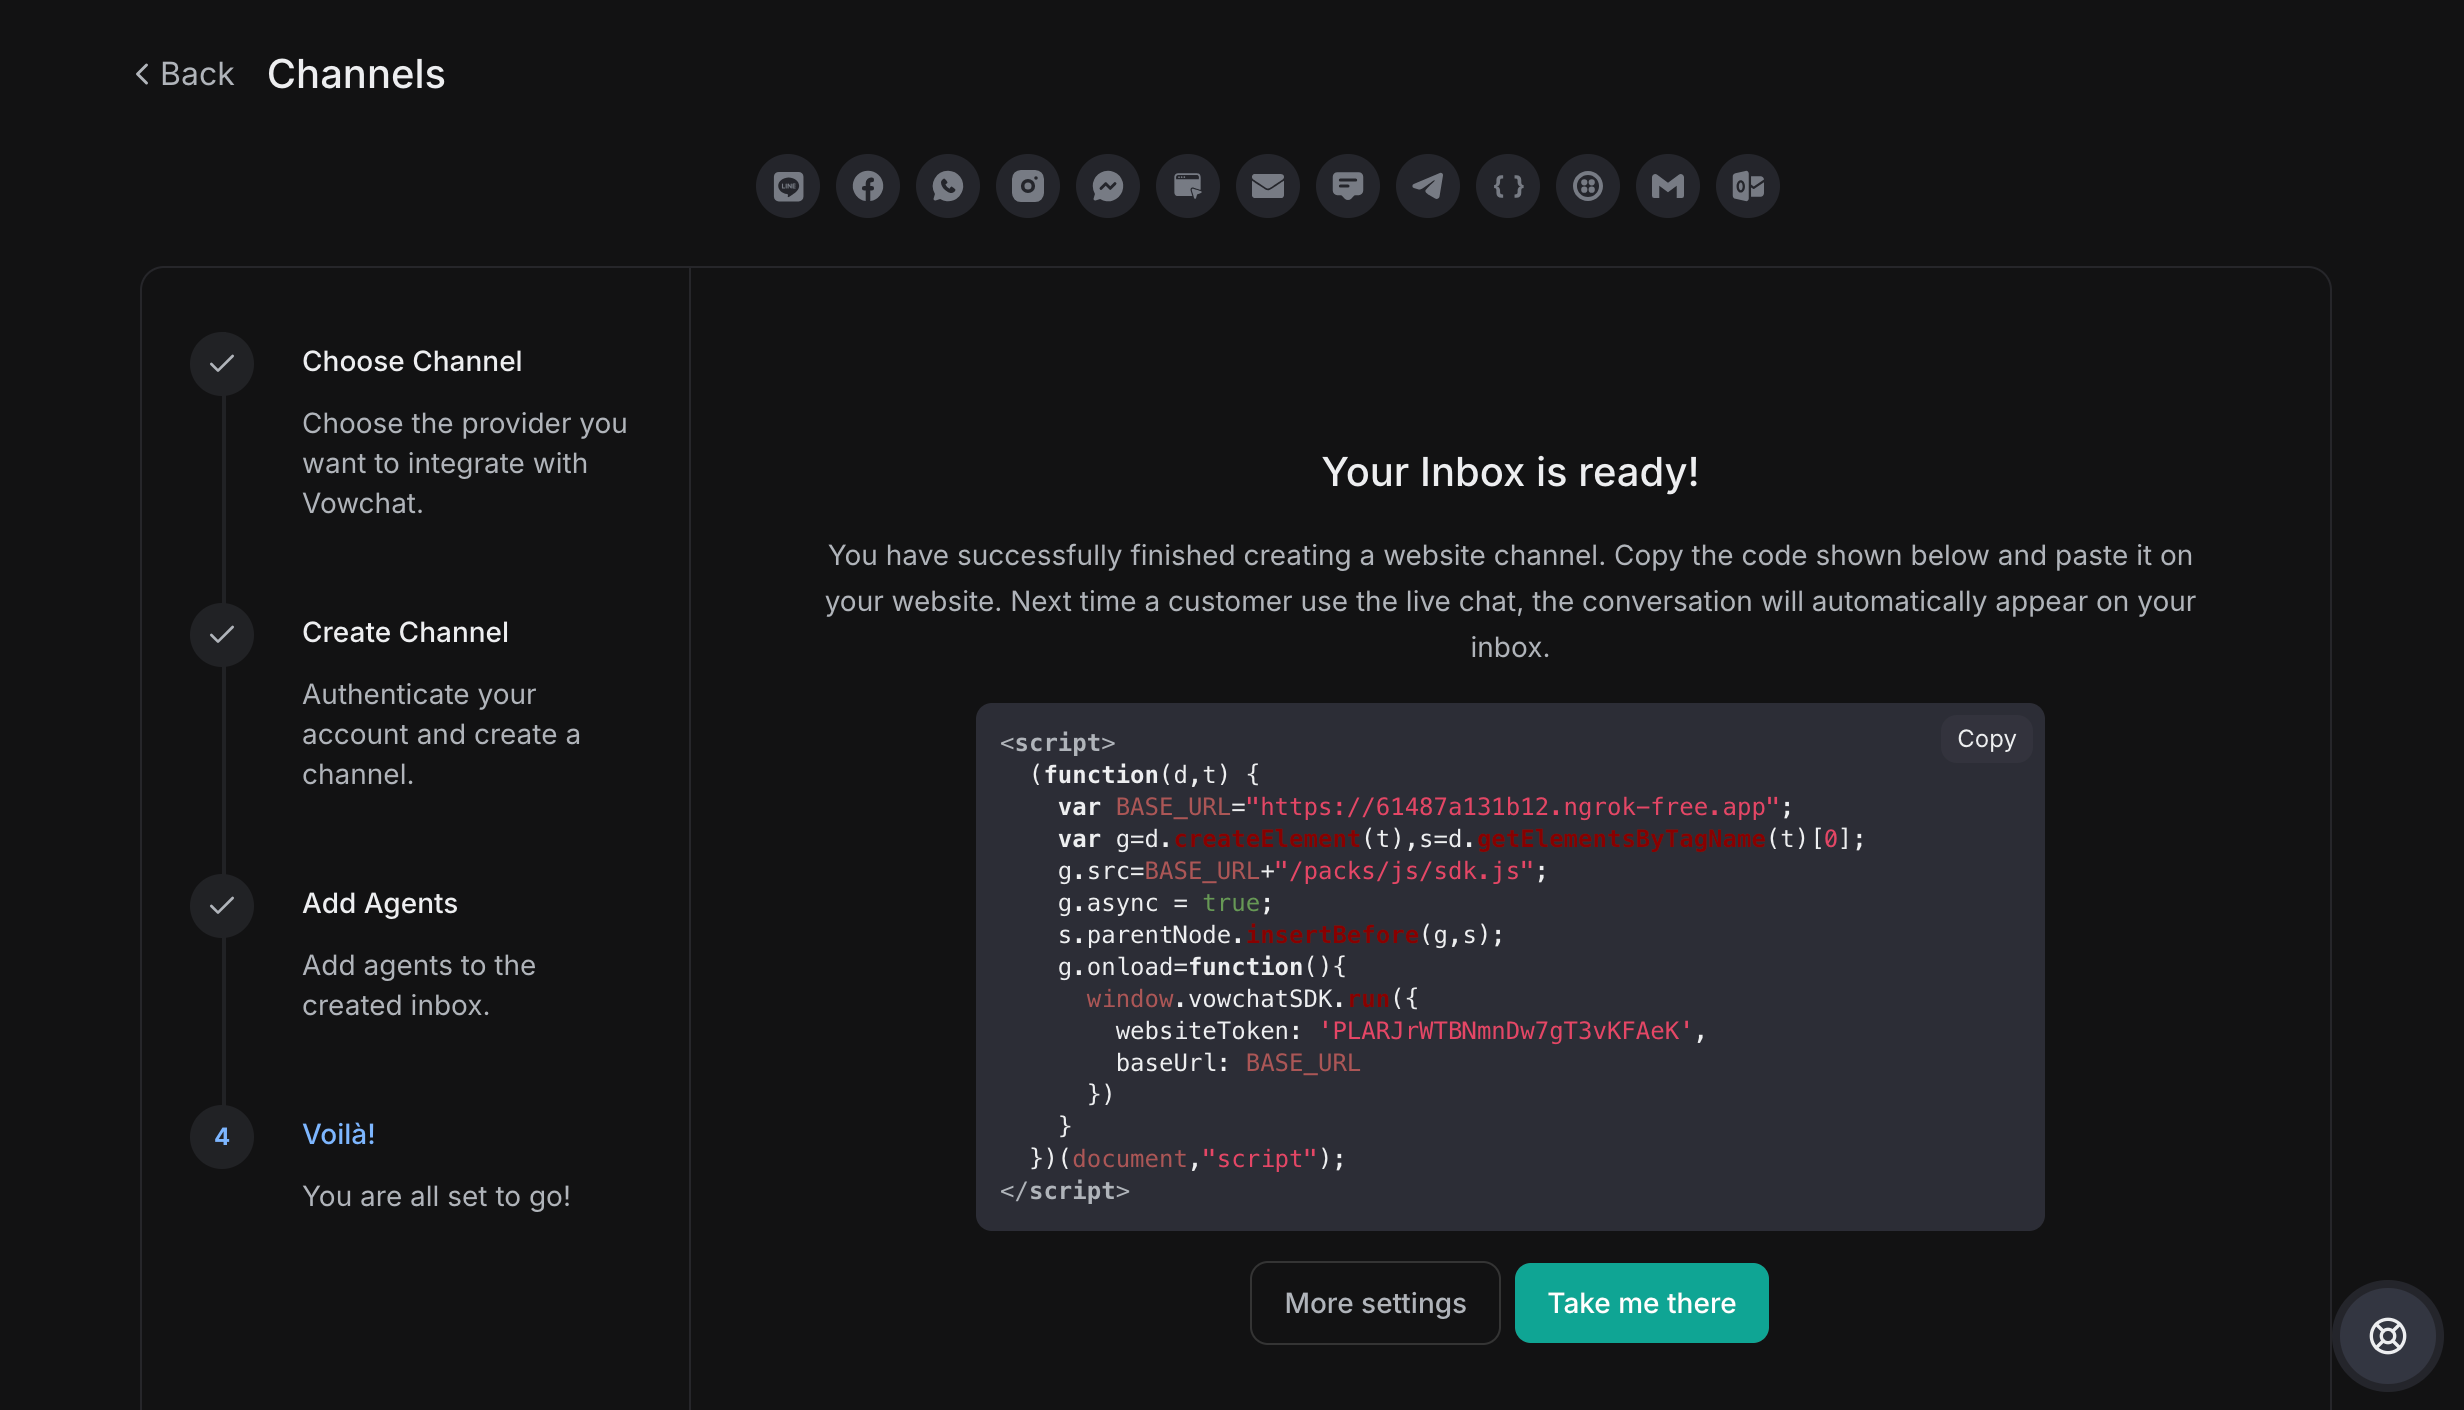Select the Facebook channel icon

tap(868, 186)
